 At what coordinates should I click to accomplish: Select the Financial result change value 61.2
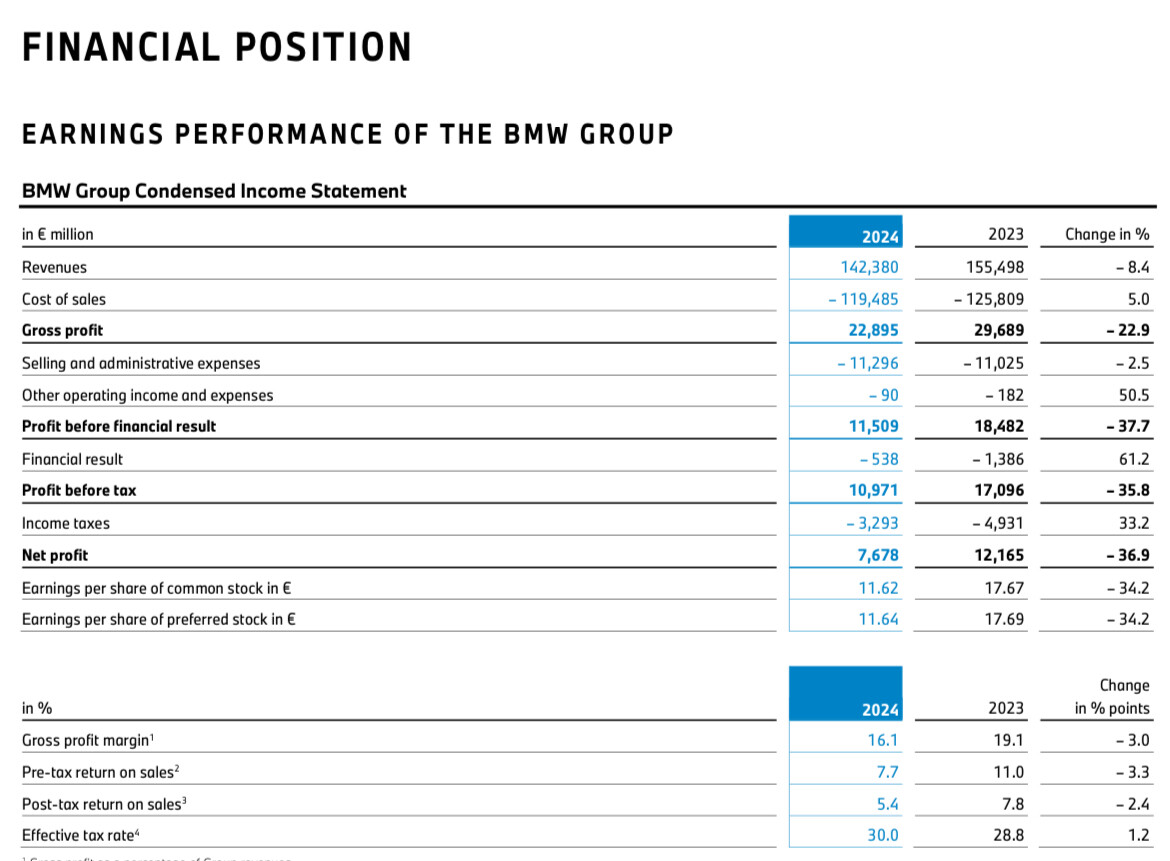pyautogui.click(x=1134, y=459)
